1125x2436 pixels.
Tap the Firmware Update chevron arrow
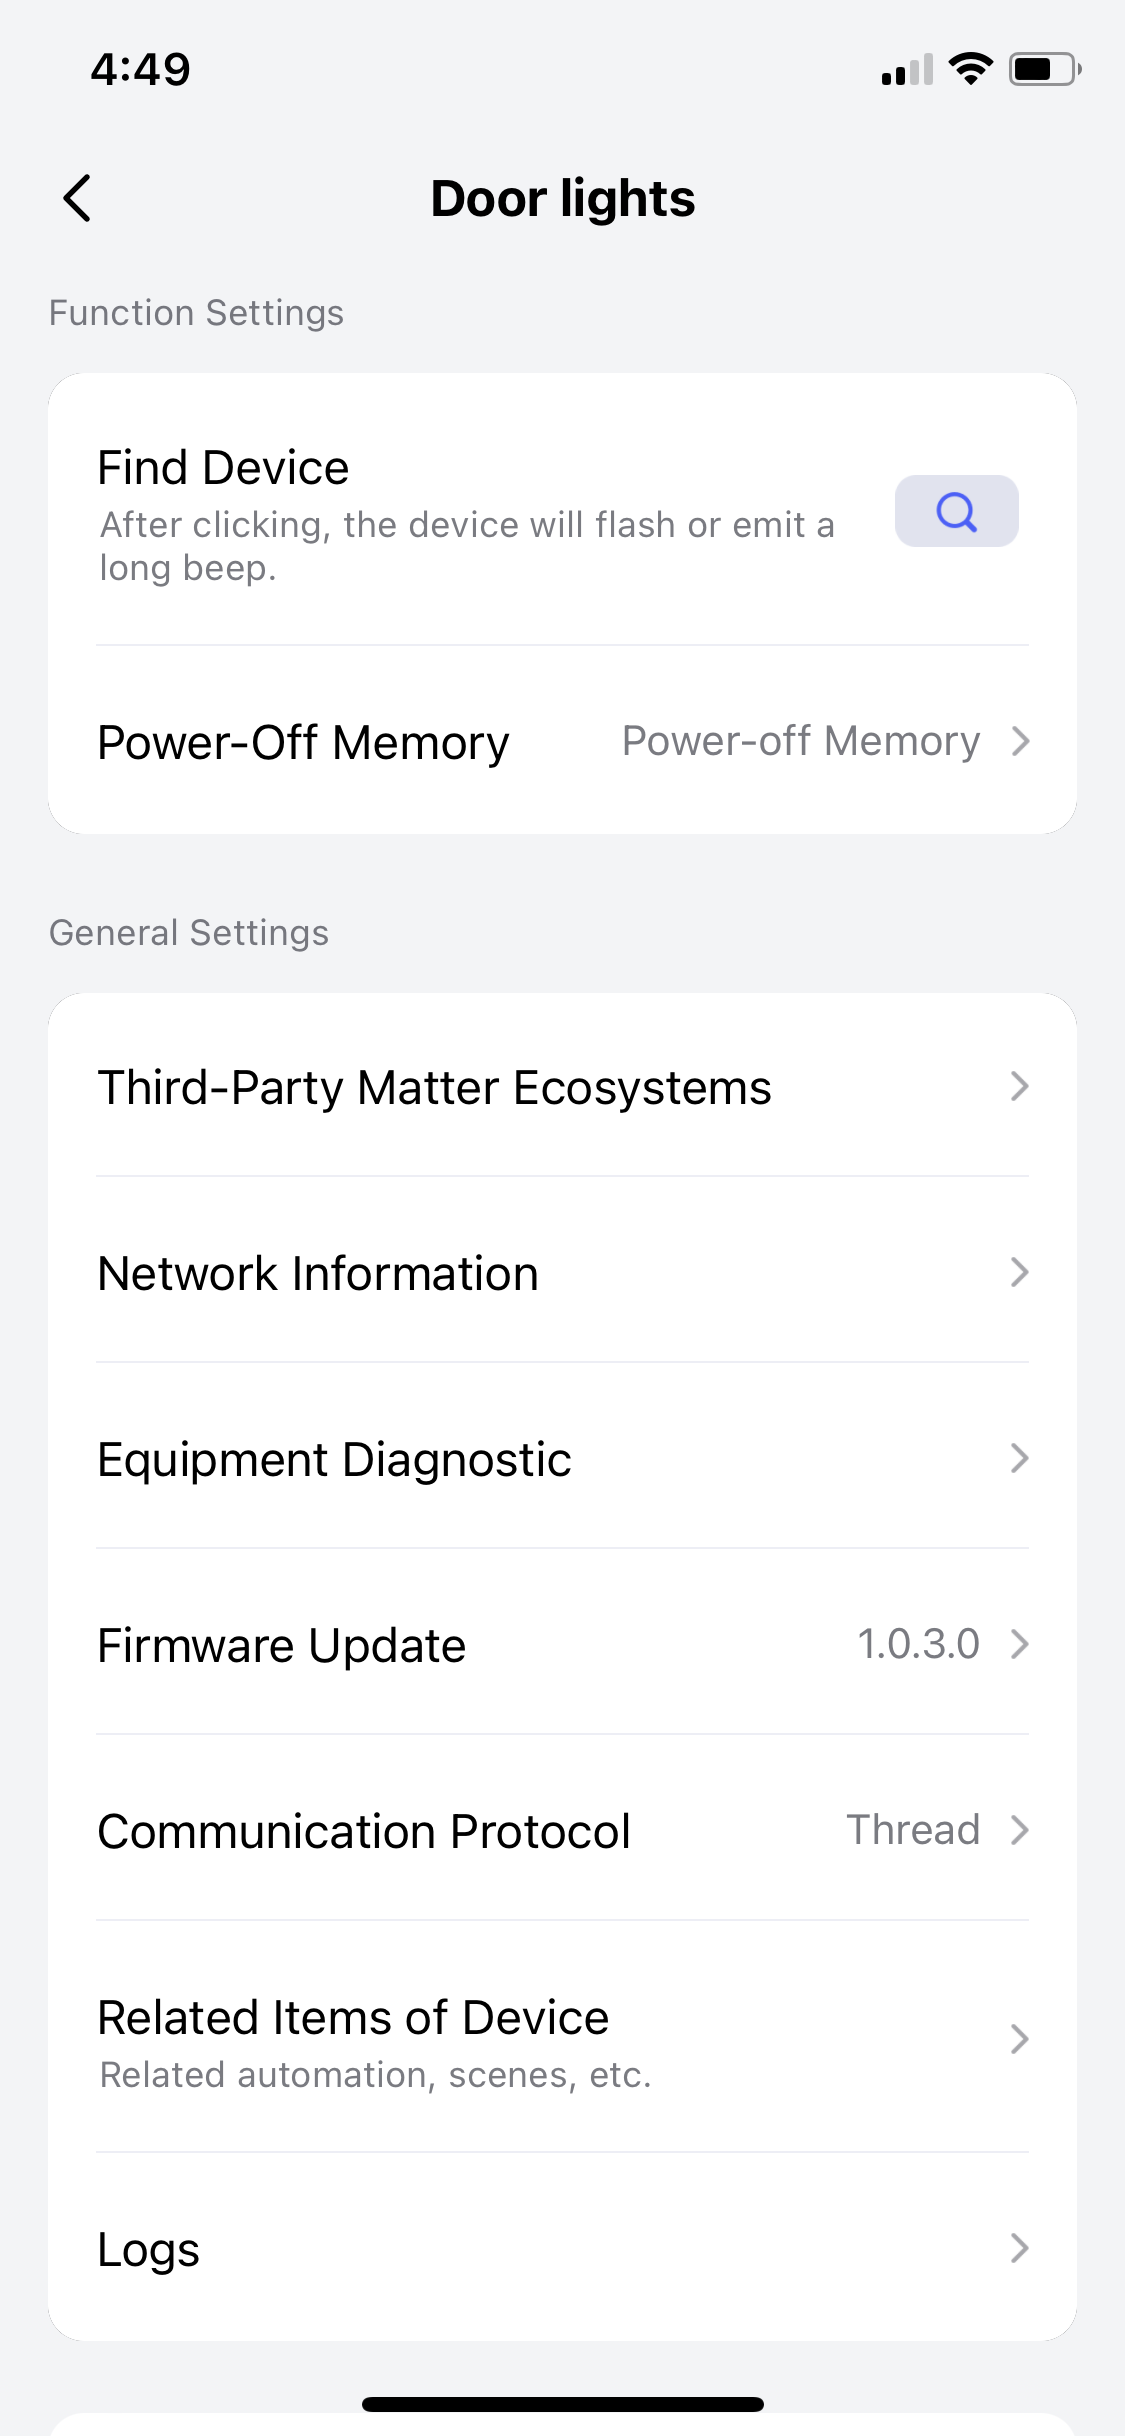tap(1019, 1644)
